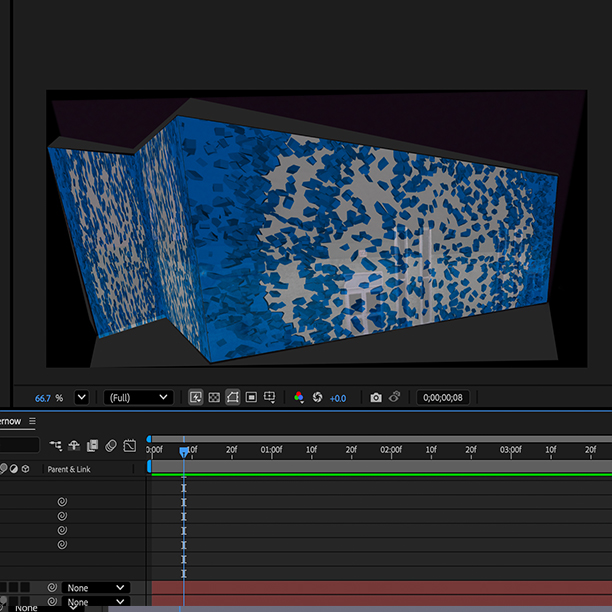Click the blue current-time indicator handle

(x=183, y=452)
